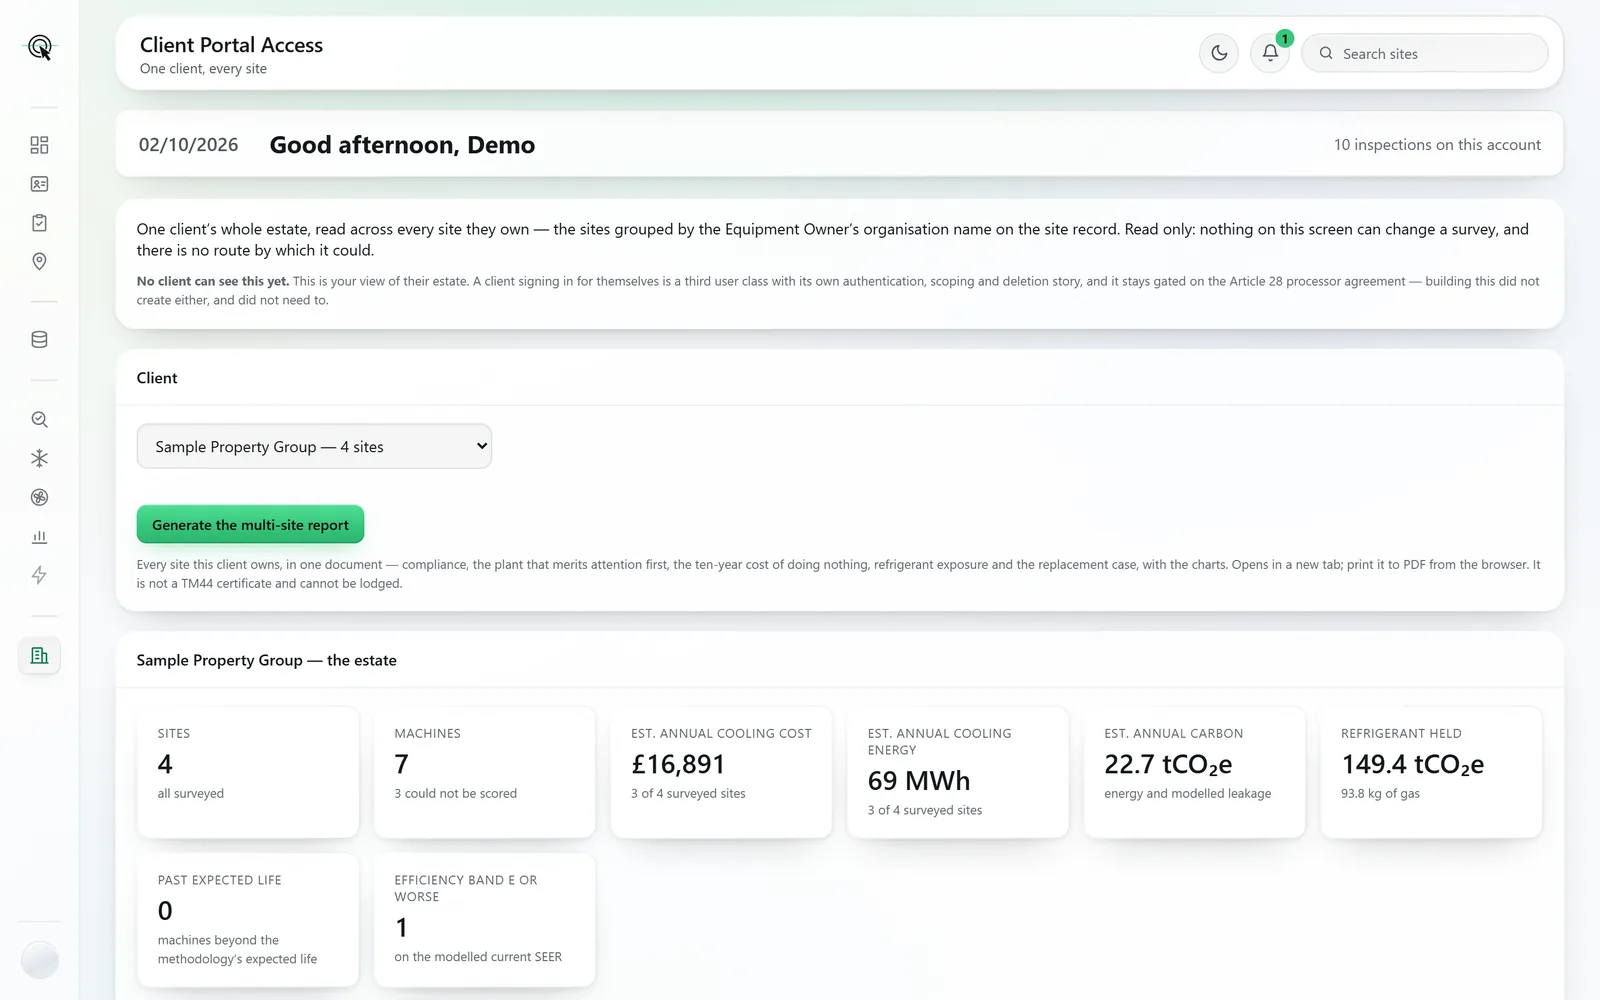
Task: Open the snowflake cooling icon
Action: point(39,458)
